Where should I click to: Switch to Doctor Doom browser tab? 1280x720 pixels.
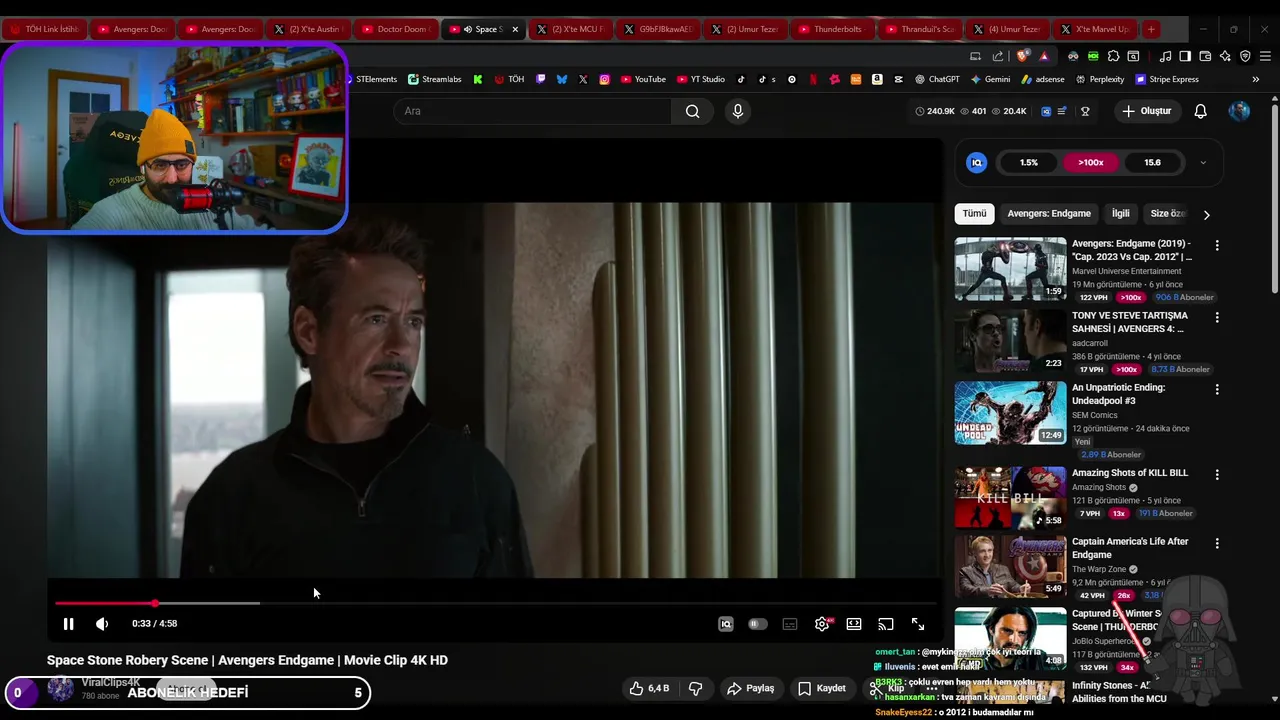[395, 29]
